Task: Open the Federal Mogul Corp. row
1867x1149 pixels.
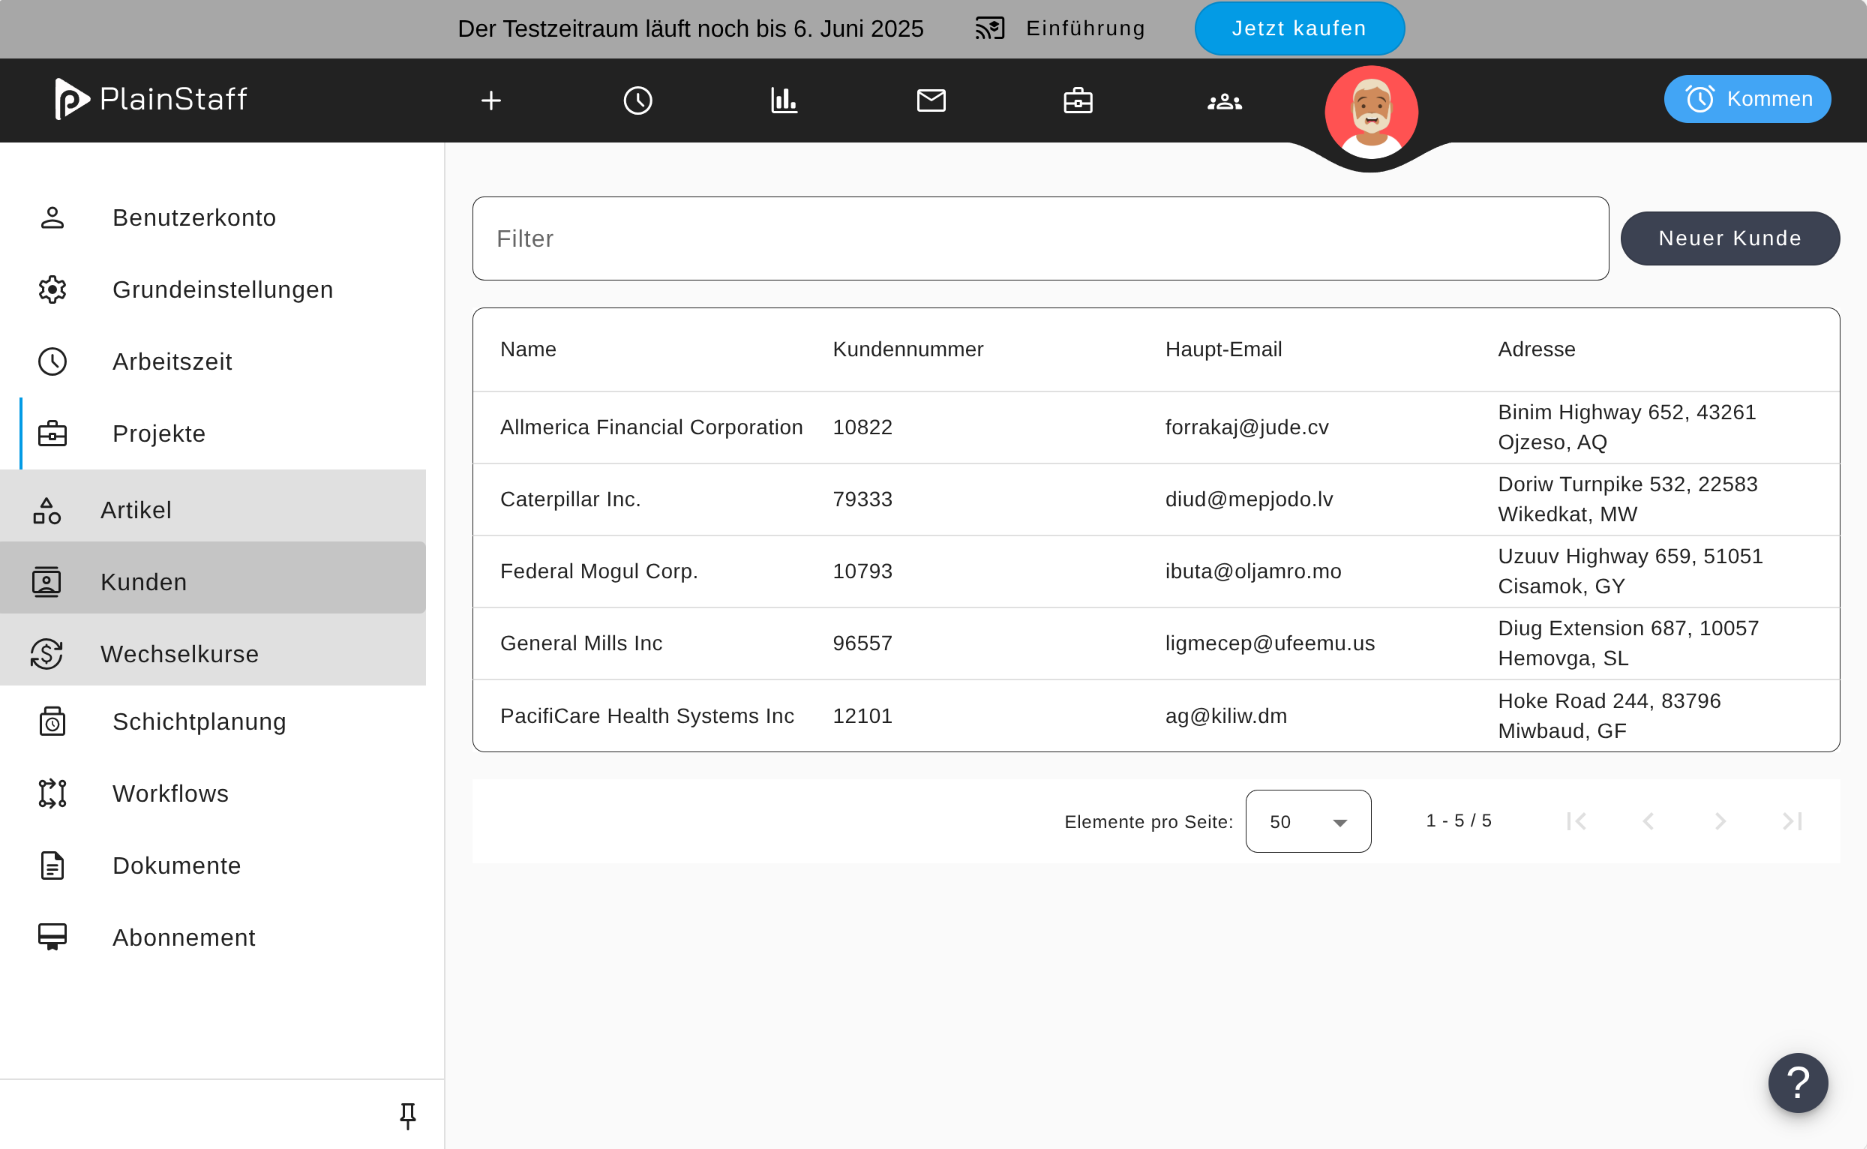Action: [1156, 571]
